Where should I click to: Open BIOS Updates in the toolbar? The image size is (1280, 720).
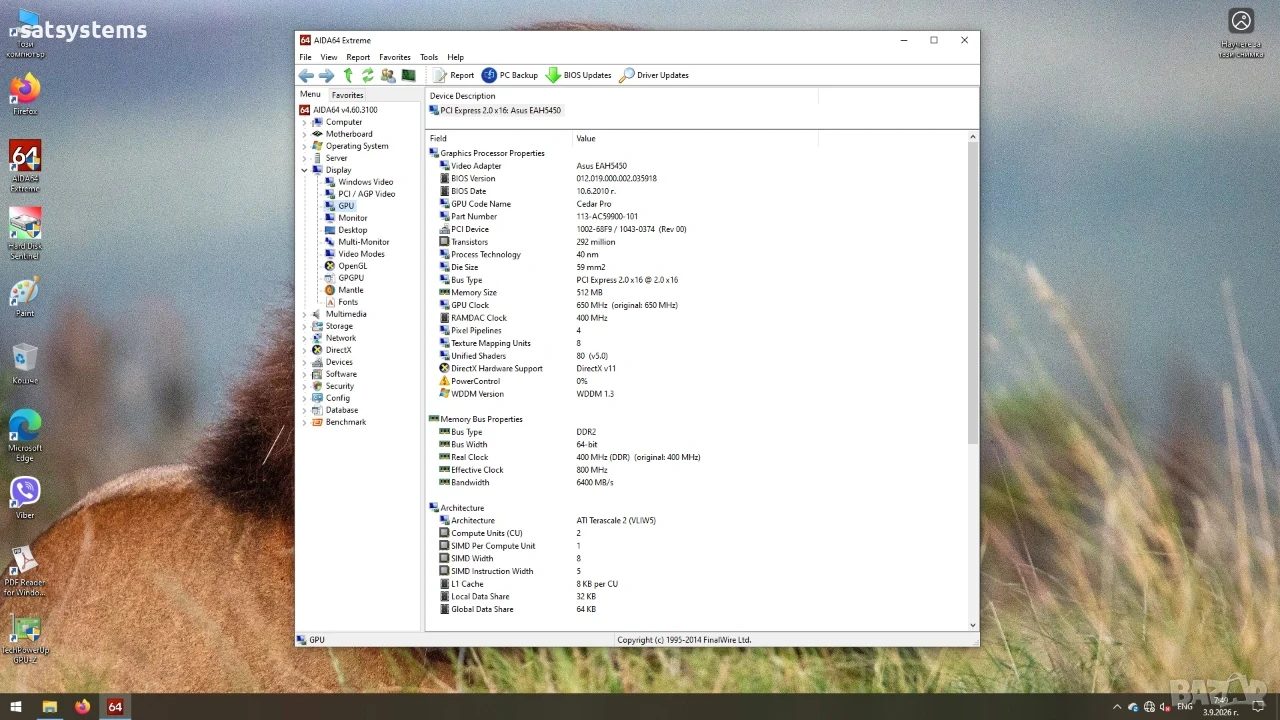point(578,75)
